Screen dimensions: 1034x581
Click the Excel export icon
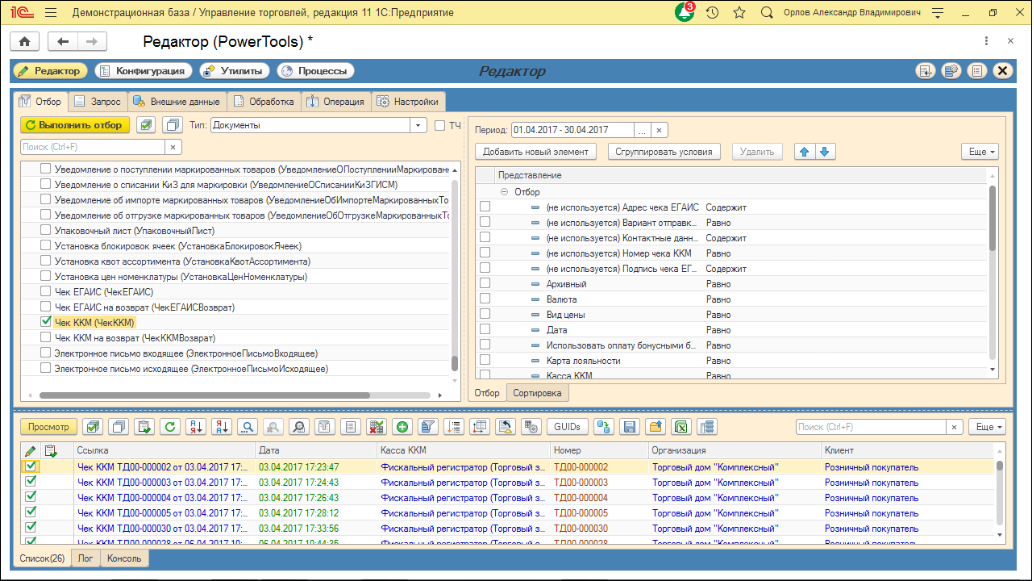681,427
